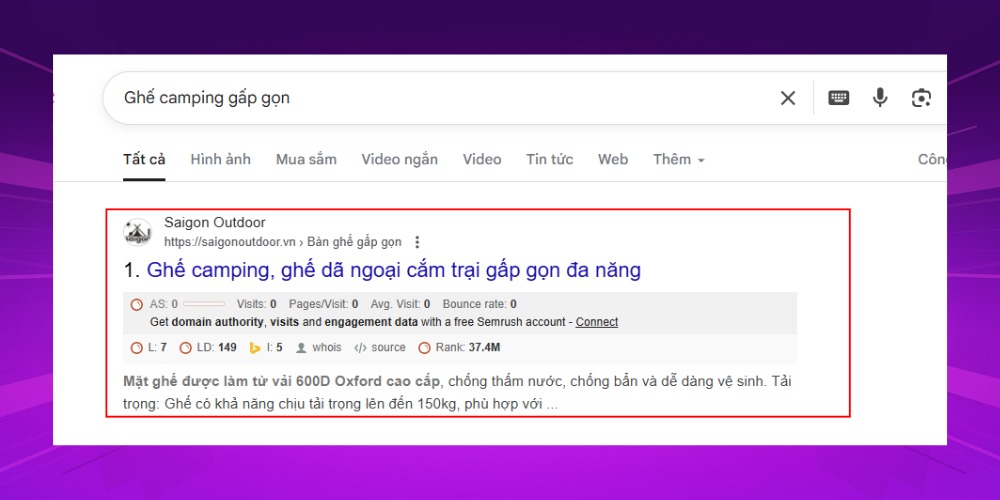Open the 'Mua sắm' tab
The width and height of the screenshot is (1000, 500).
point(306,159)
